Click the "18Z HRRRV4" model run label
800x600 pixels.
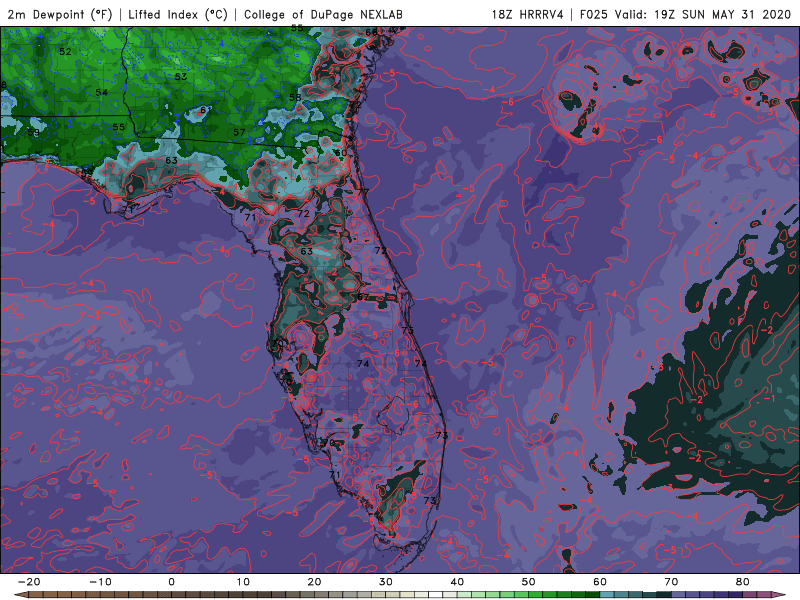[527, 14]
